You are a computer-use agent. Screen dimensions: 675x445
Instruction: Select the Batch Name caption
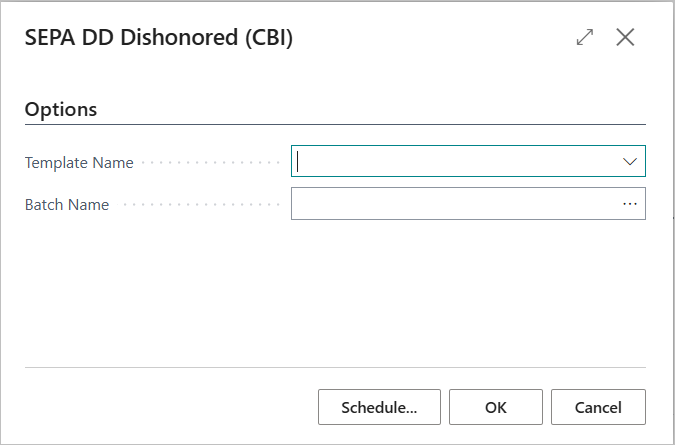(x=67, y=205)
